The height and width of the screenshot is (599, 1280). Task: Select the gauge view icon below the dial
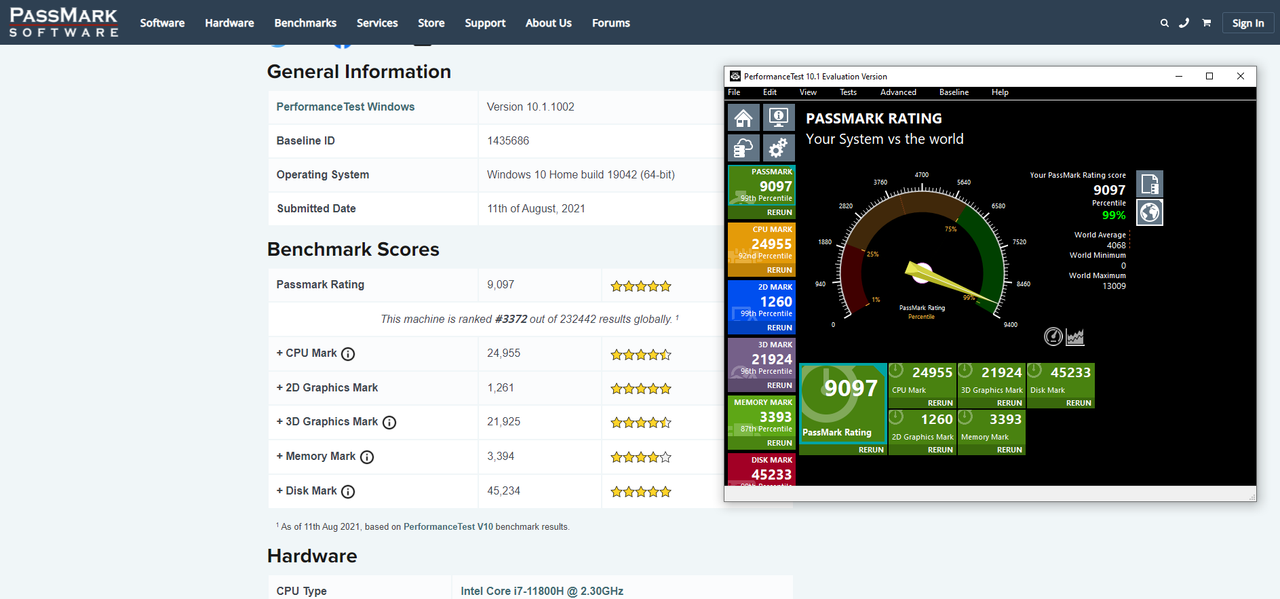click(x=1053, y=337)
